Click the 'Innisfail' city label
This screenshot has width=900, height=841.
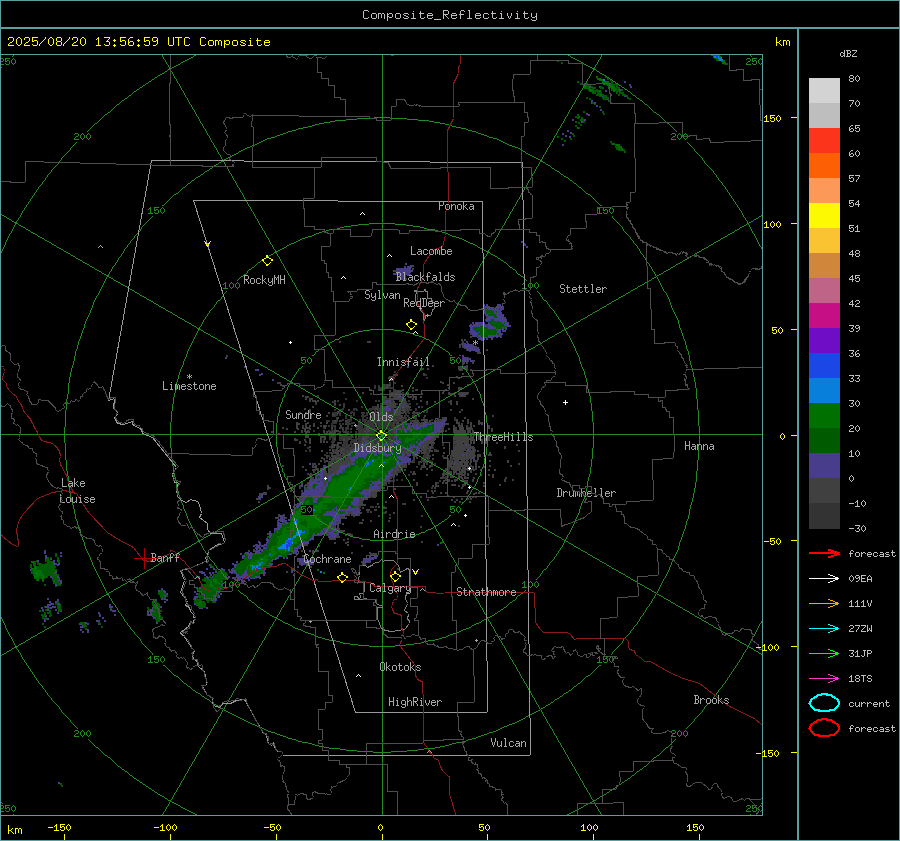coord(403,362)
